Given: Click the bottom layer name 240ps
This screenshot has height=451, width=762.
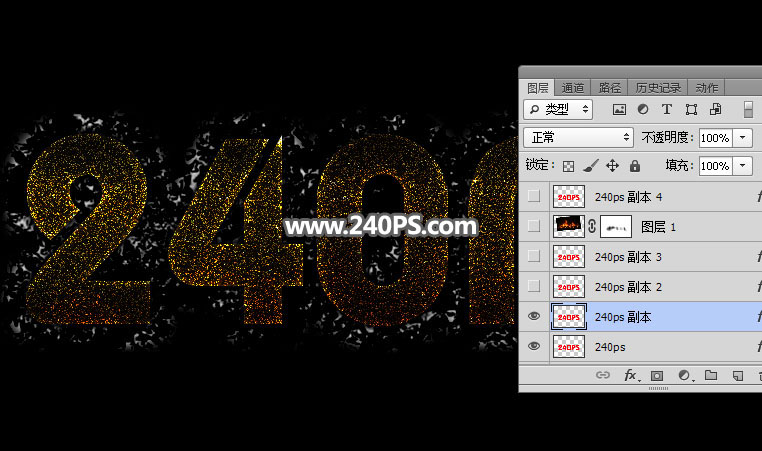Looking at the screenshot, I should coord(610,347).
